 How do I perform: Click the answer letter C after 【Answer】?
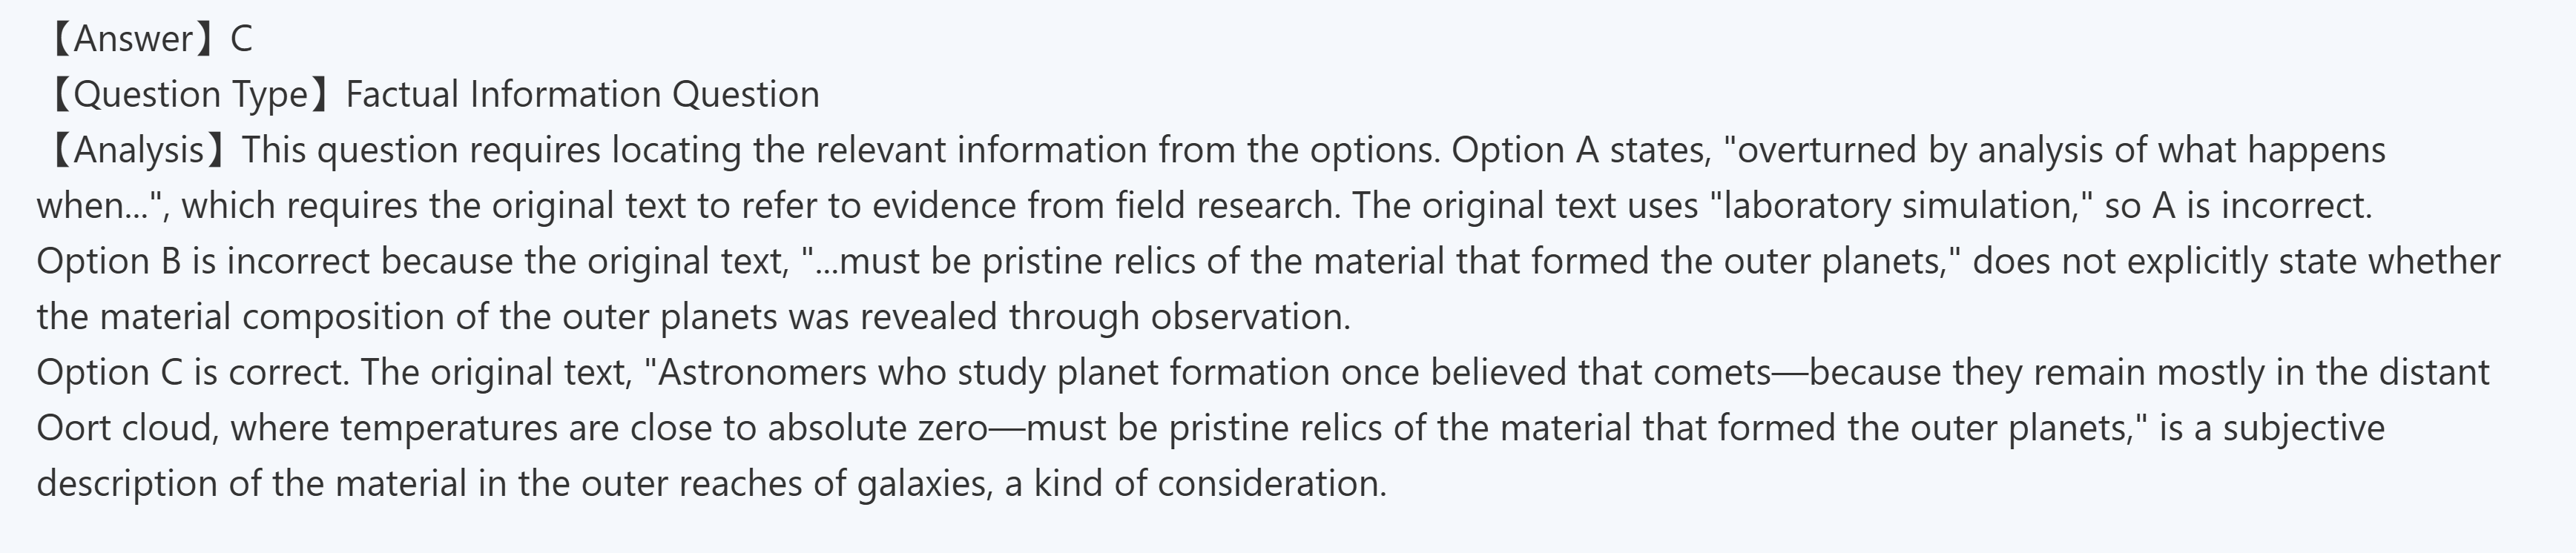[241, 39]
